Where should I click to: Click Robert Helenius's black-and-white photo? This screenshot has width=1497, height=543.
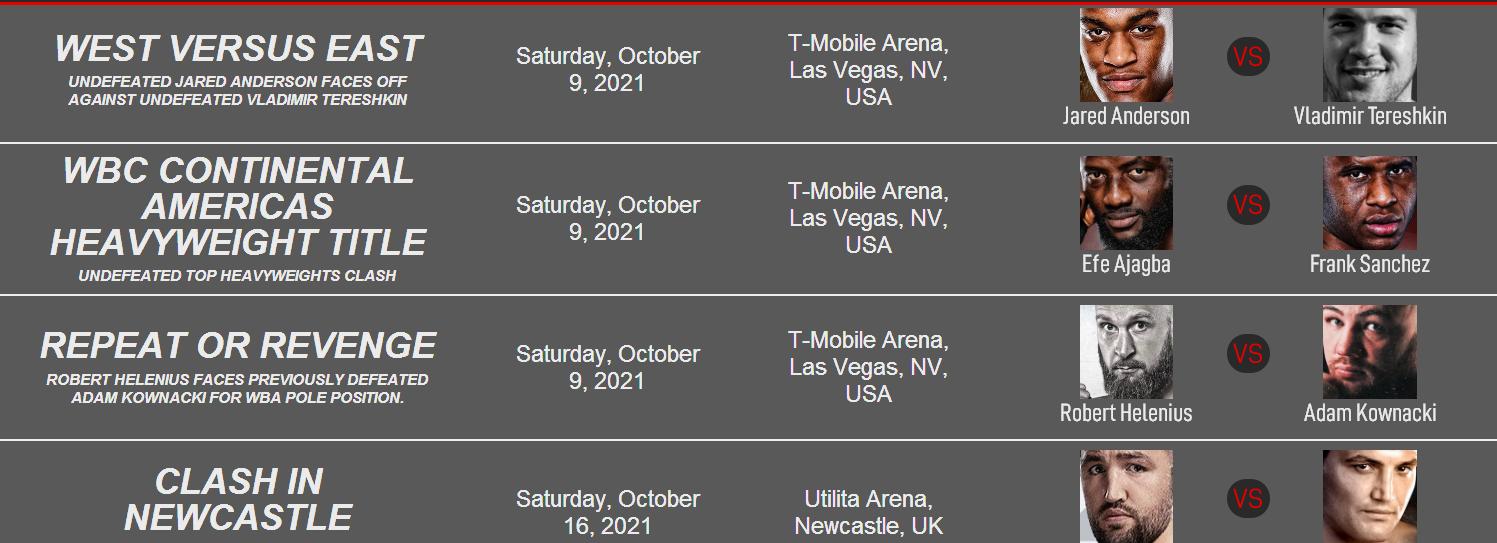coord(1126,352)
